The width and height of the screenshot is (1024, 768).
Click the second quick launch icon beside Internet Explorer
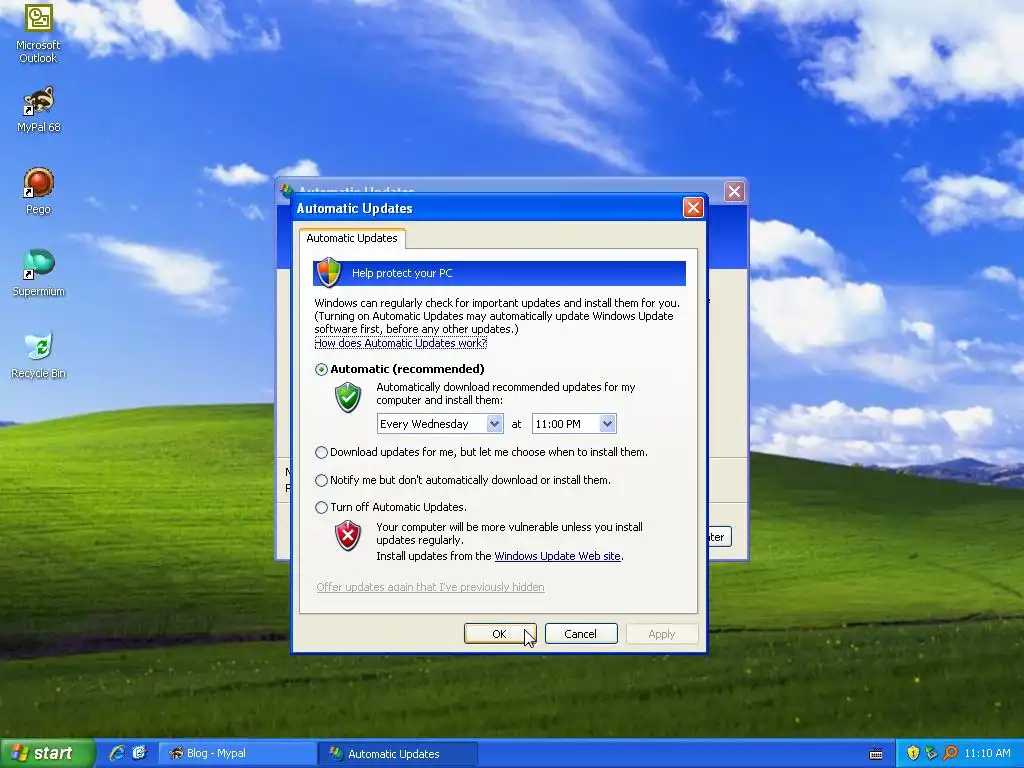point(139,753)
